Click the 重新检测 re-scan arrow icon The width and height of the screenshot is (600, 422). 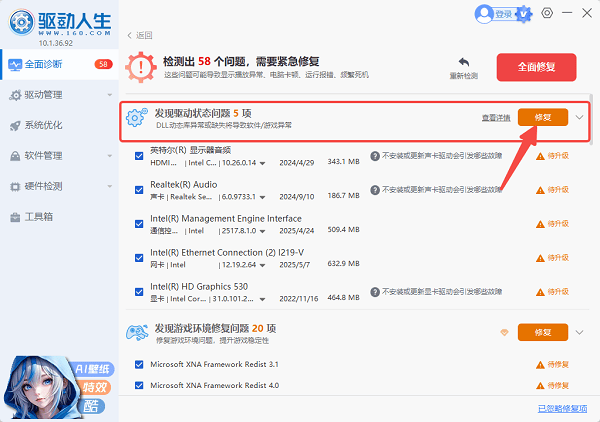[464, 61]
